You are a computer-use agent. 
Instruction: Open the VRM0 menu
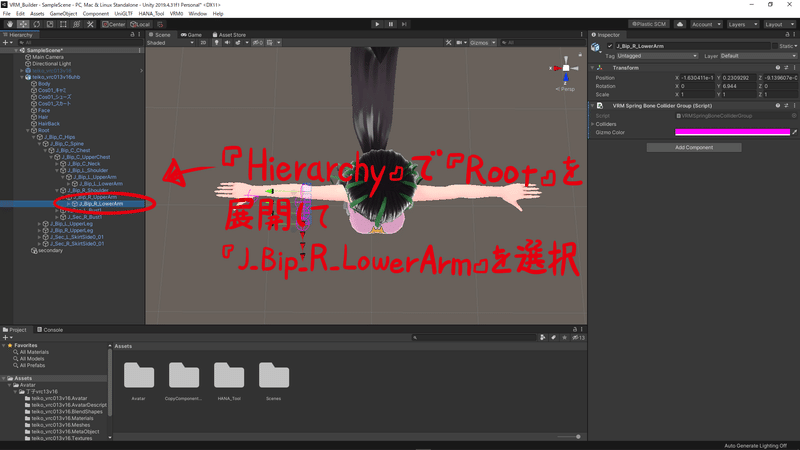pyautogui.click(x=176, y=14)
